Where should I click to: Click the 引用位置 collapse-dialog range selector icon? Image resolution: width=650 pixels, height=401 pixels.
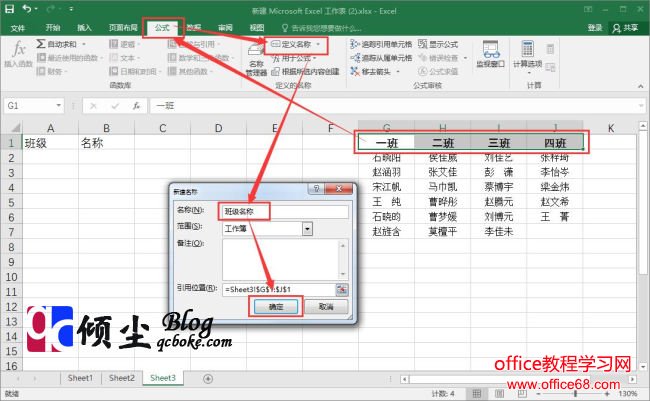[x=342, y=289]
